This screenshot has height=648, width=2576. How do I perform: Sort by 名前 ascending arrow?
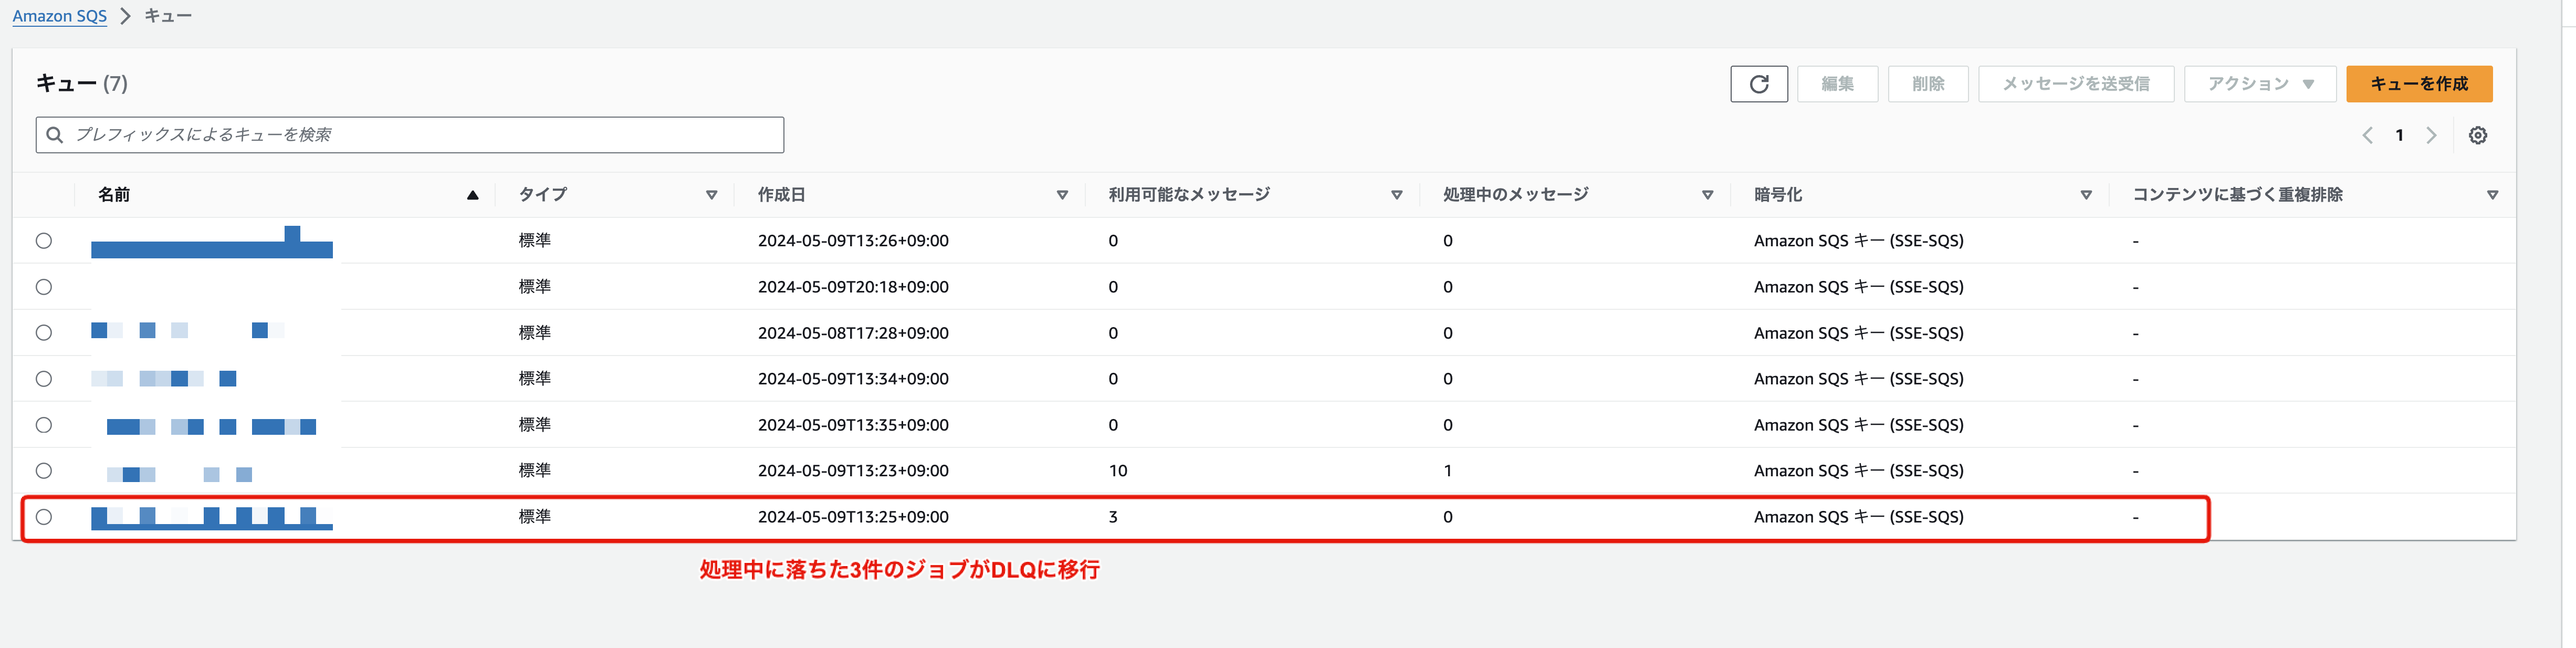point(472,196)
